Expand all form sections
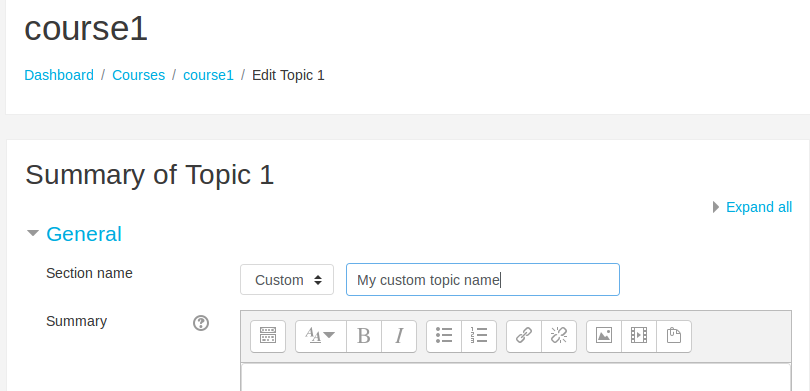The width and height of the screenshot is (810, 391). pyautogui.click(x=758, y=207)
